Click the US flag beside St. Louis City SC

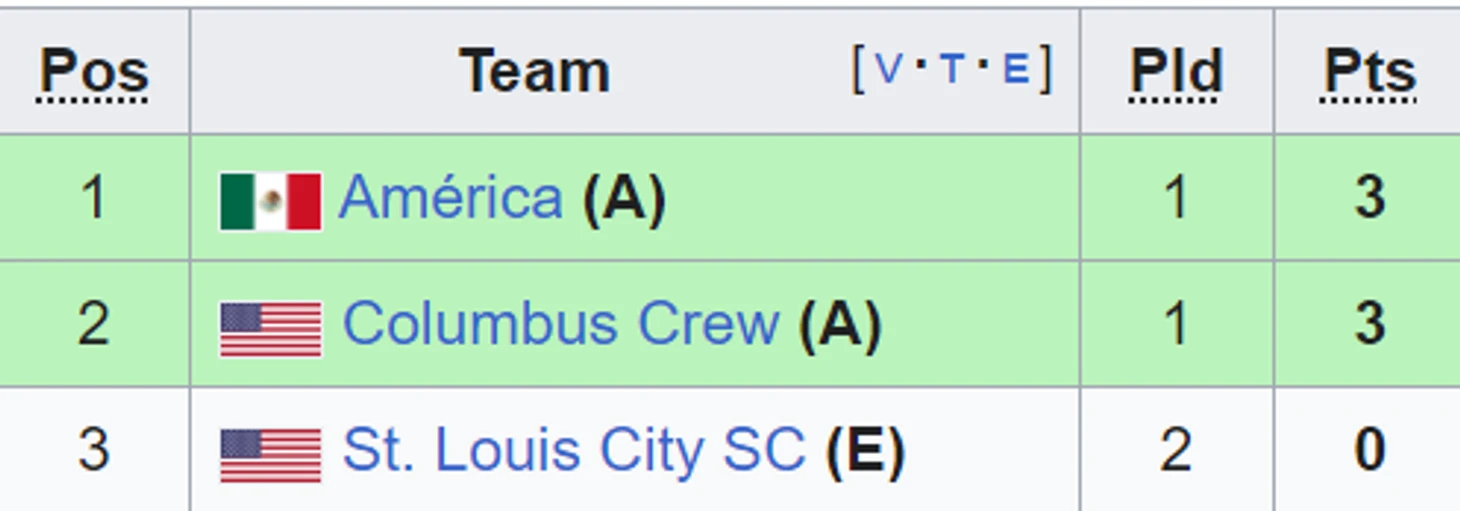tap(271, 455)
